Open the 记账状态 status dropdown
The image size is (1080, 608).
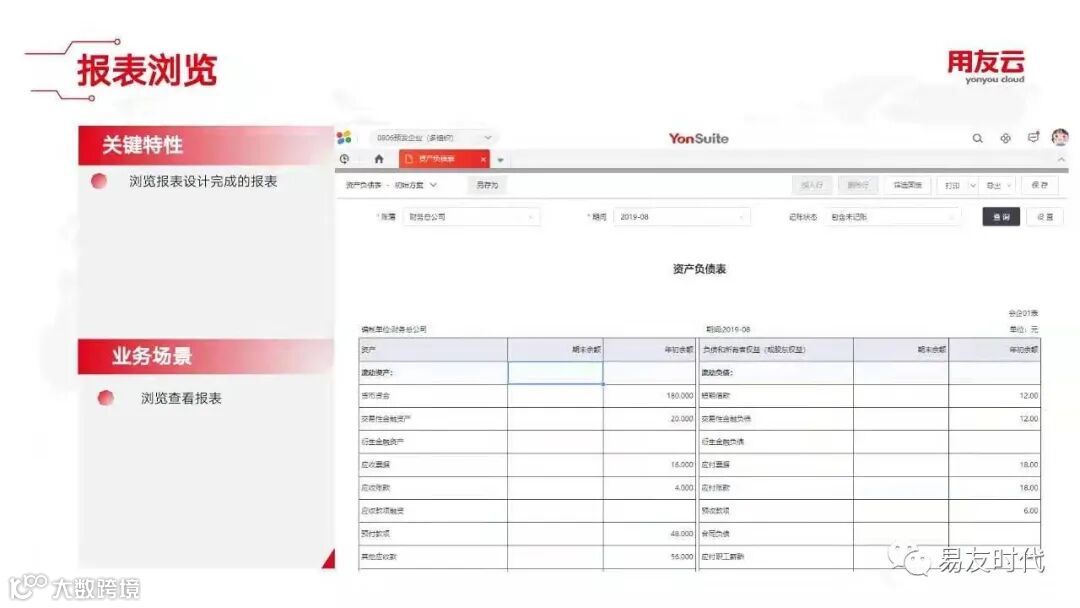tap(892, 217)
